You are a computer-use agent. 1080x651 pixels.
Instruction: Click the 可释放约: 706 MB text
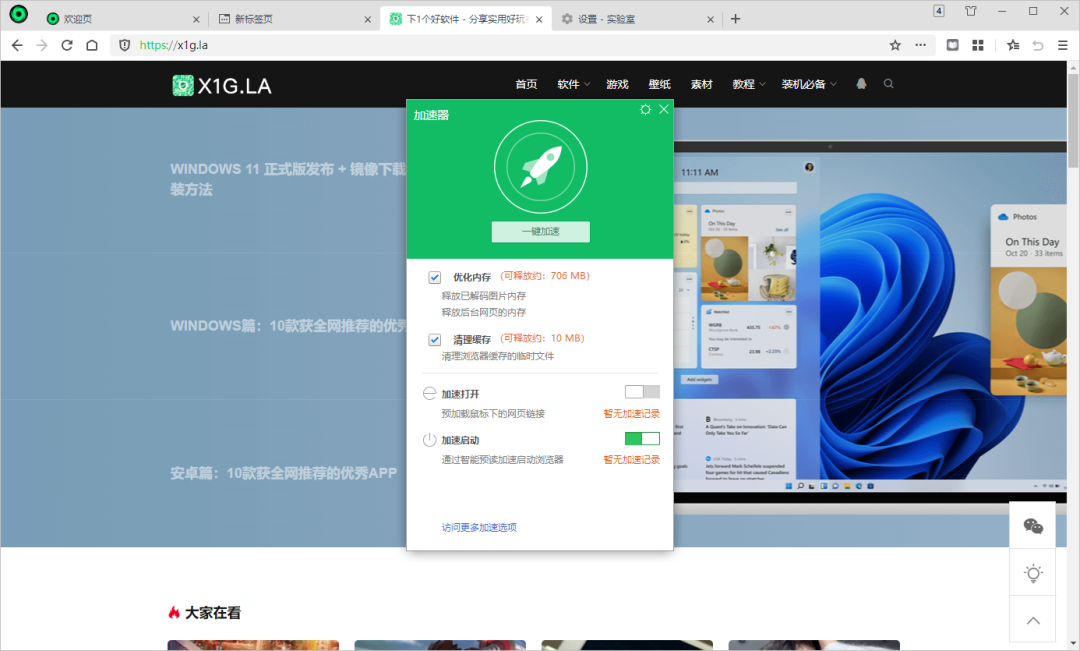point(545,276)
